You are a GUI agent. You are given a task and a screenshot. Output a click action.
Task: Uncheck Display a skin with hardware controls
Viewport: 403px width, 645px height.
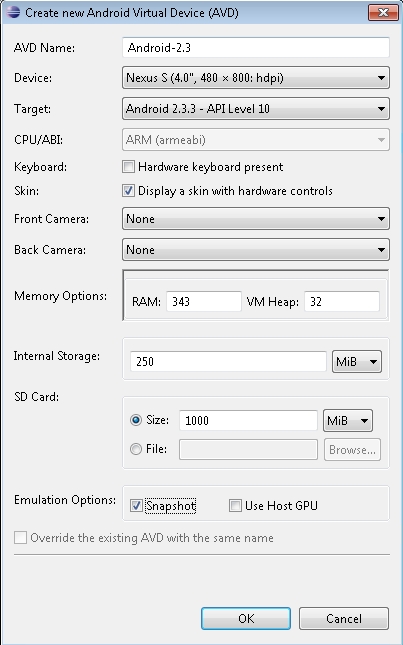coord(128,191)
